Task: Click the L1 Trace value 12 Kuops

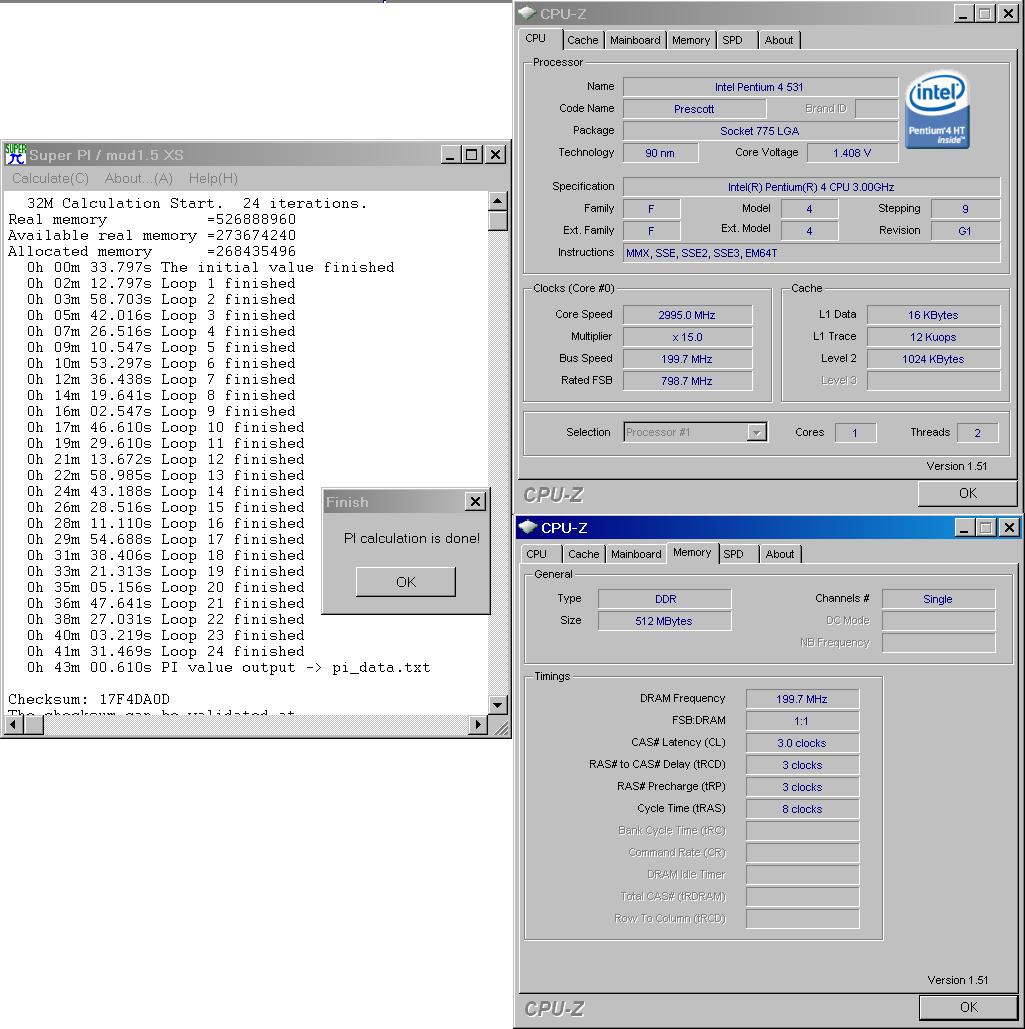Action: pyautogui.click(x=933, y=337)
